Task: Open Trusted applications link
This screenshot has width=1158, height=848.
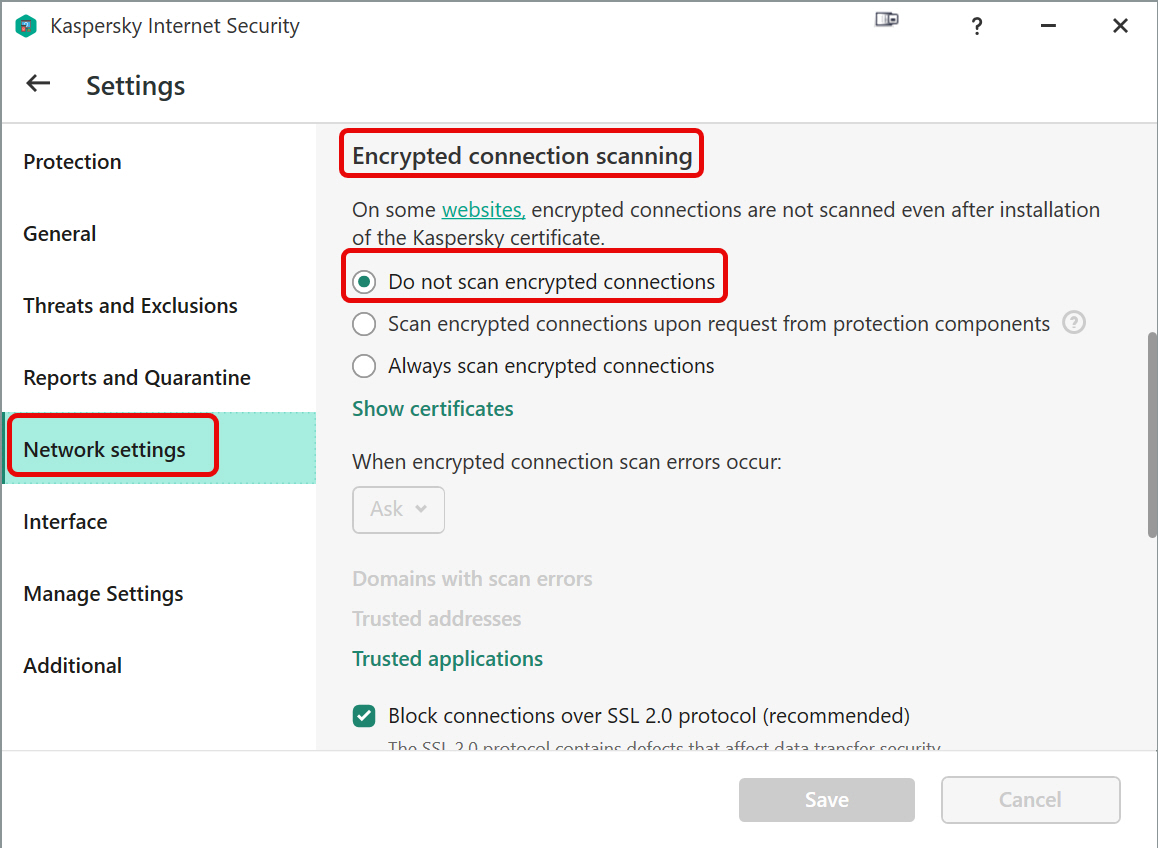Action: click(448, 659)
